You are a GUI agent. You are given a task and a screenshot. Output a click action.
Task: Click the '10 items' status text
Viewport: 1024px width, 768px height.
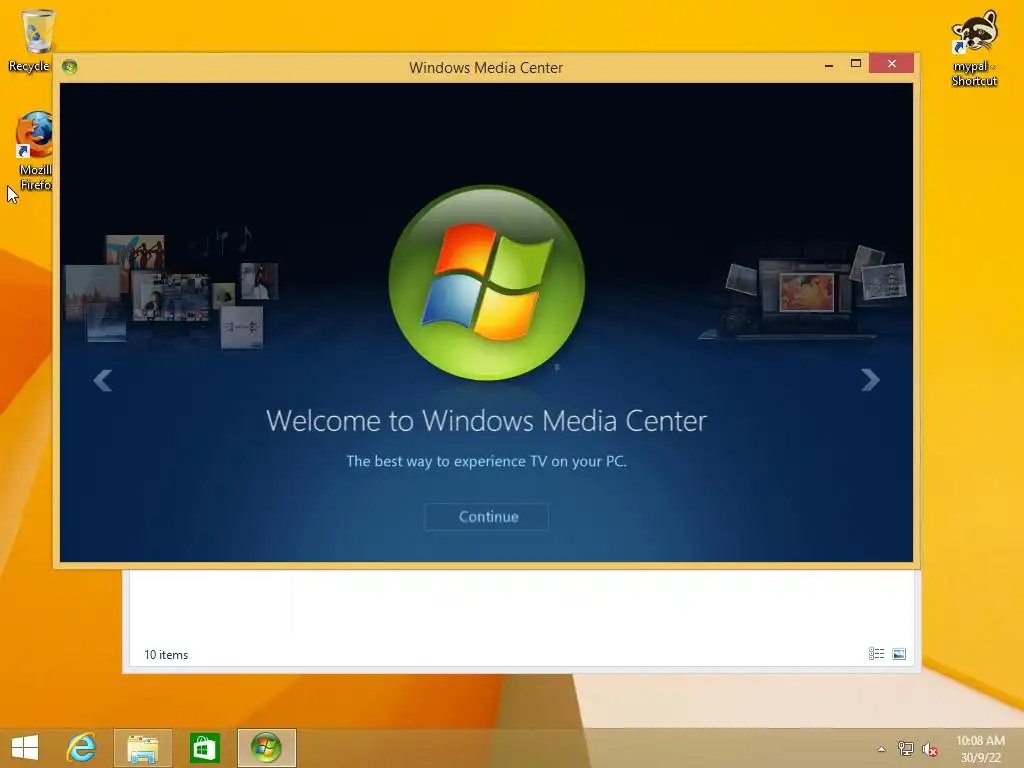[x=166, y=654]
